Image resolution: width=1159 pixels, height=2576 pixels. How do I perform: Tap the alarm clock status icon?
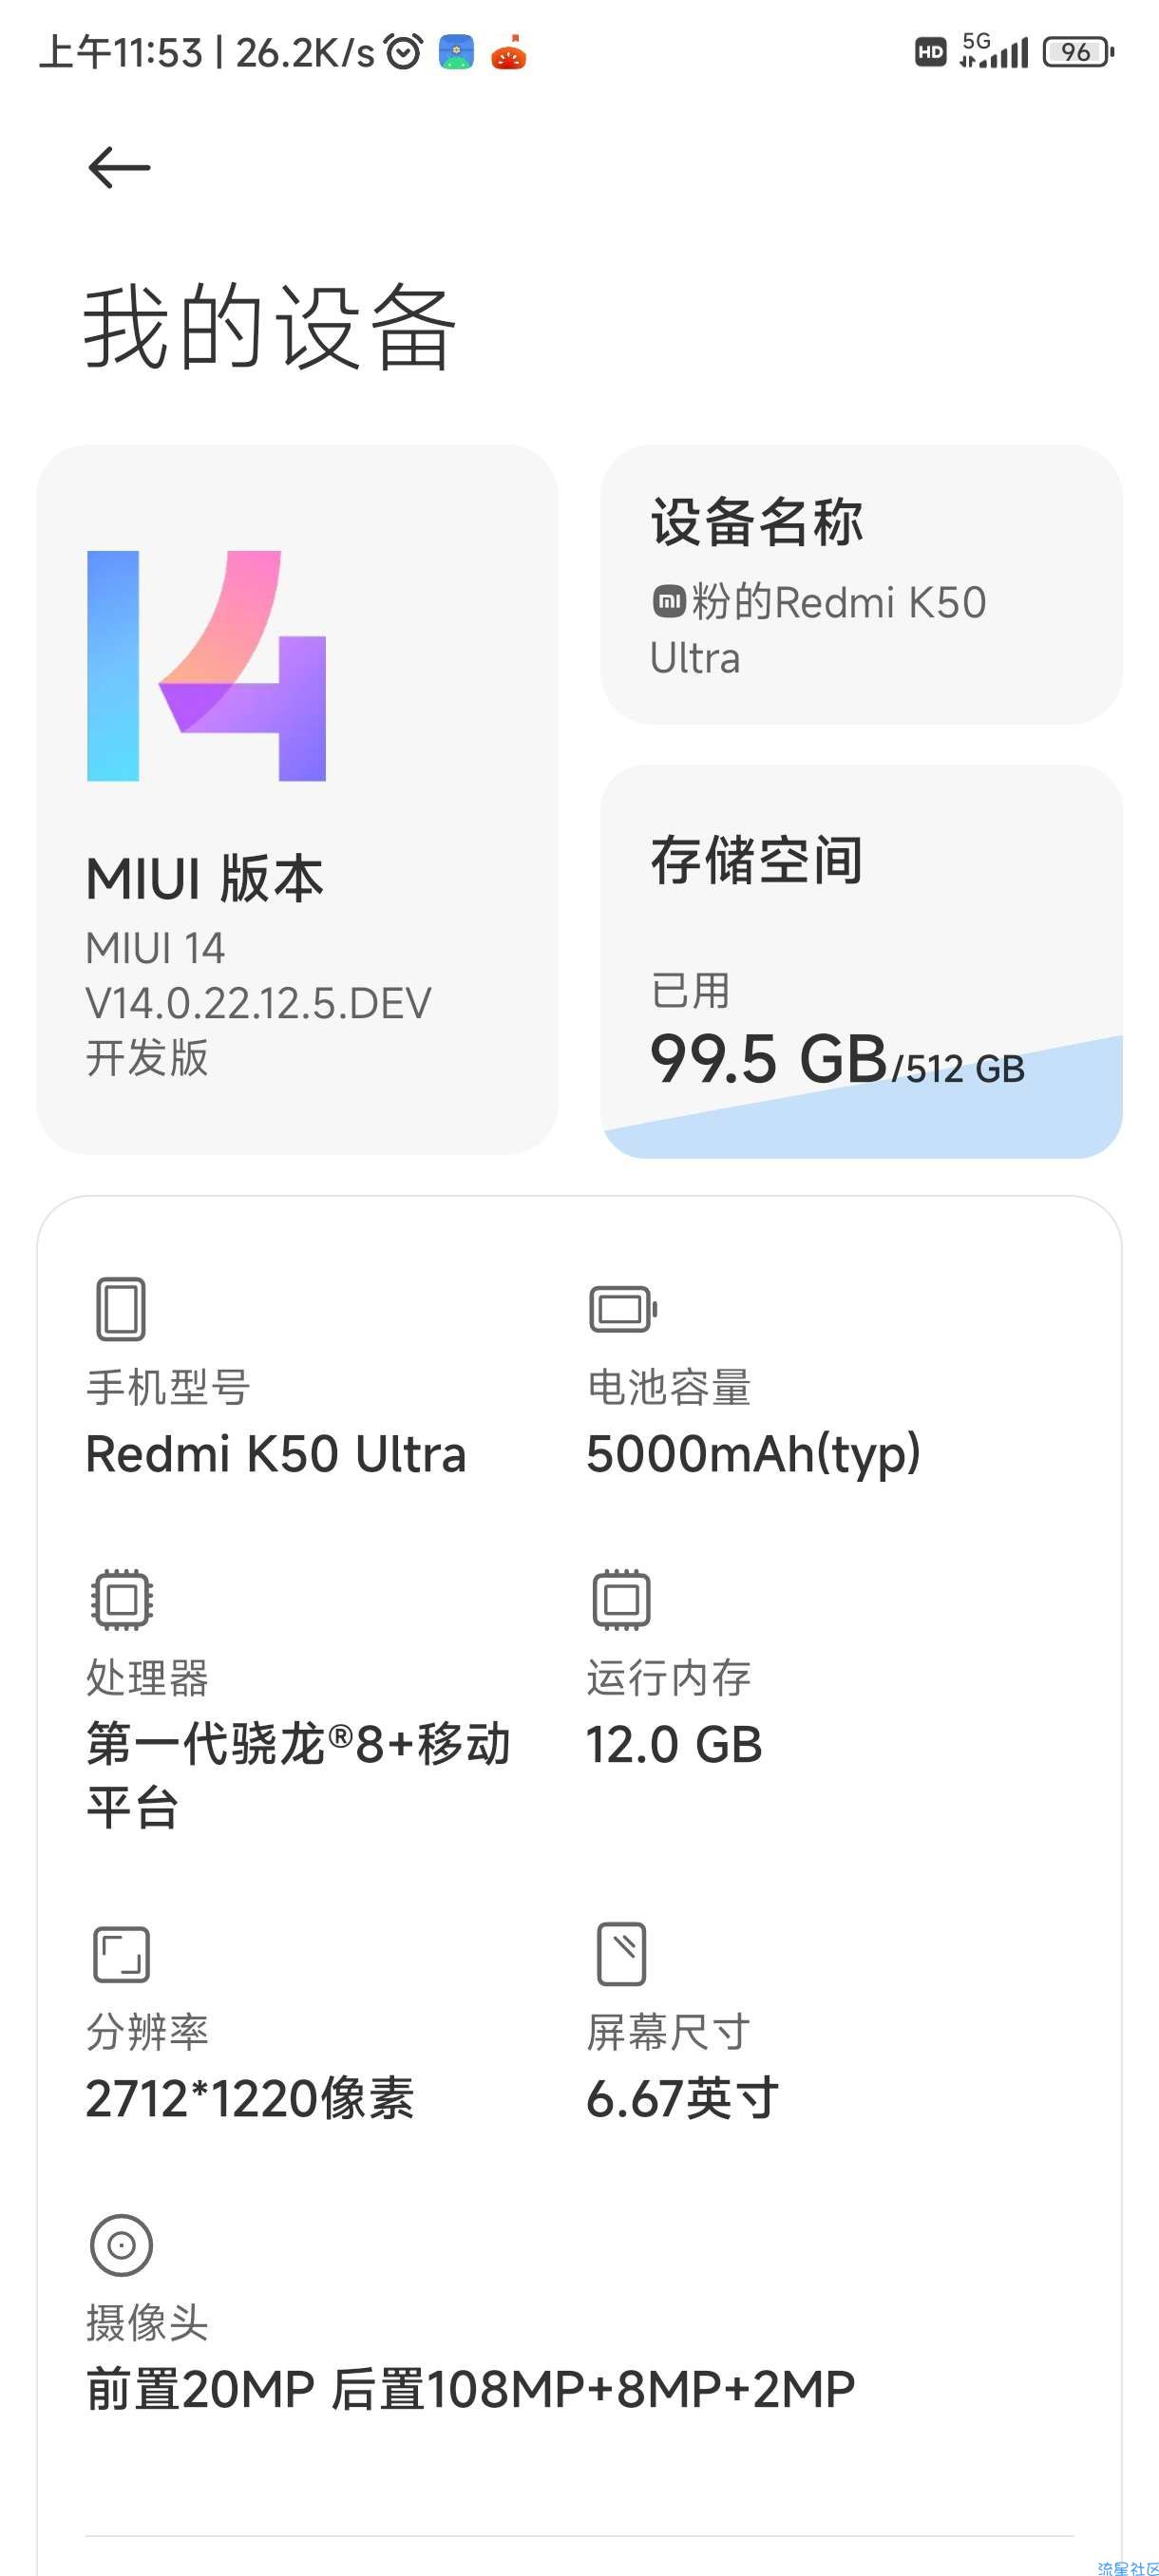click(404, 51)
